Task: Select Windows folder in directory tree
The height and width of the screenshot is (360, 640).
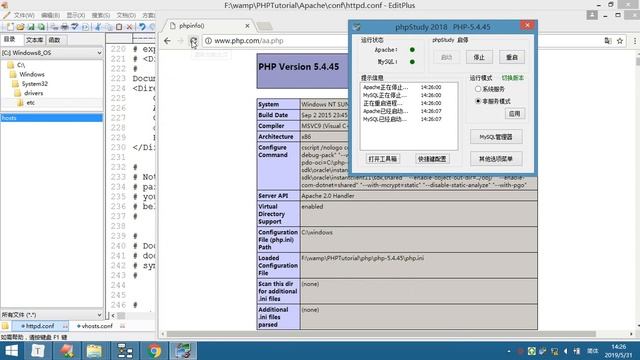Action: click(x=31, y=74)
